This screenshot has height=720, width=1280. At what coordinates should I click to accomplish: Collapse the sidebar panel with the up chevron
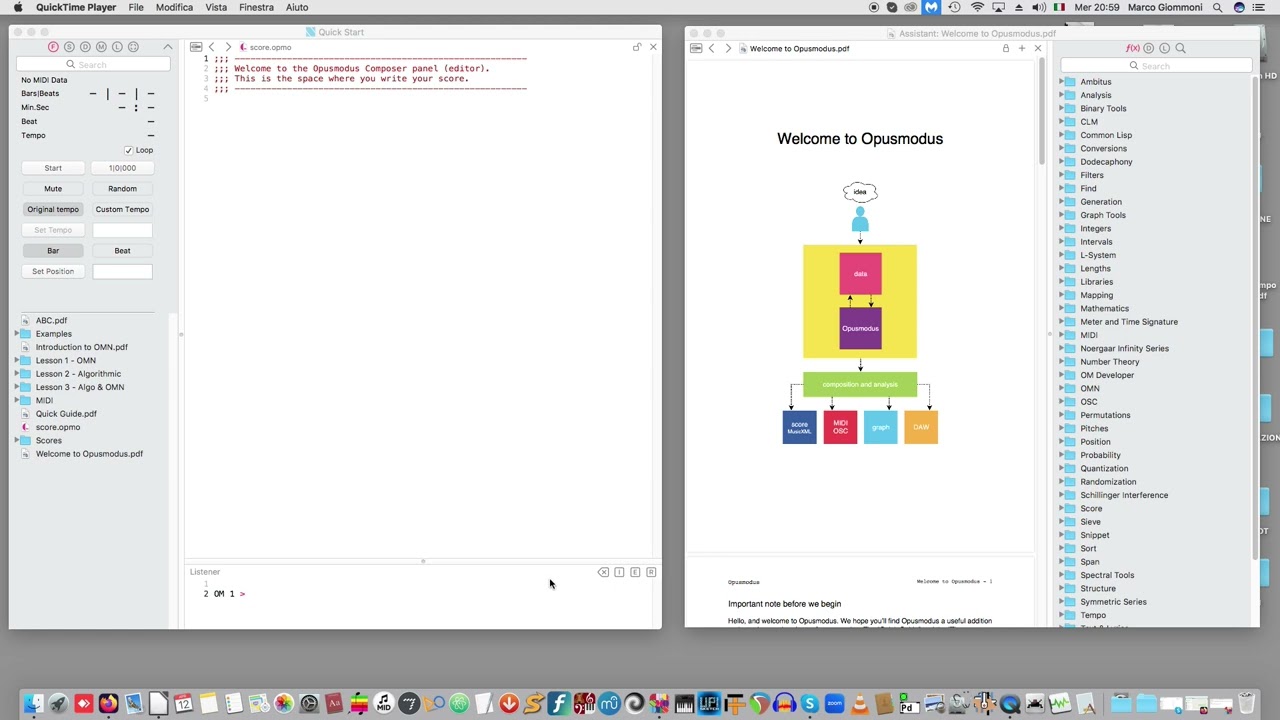(x=168, y=47)
